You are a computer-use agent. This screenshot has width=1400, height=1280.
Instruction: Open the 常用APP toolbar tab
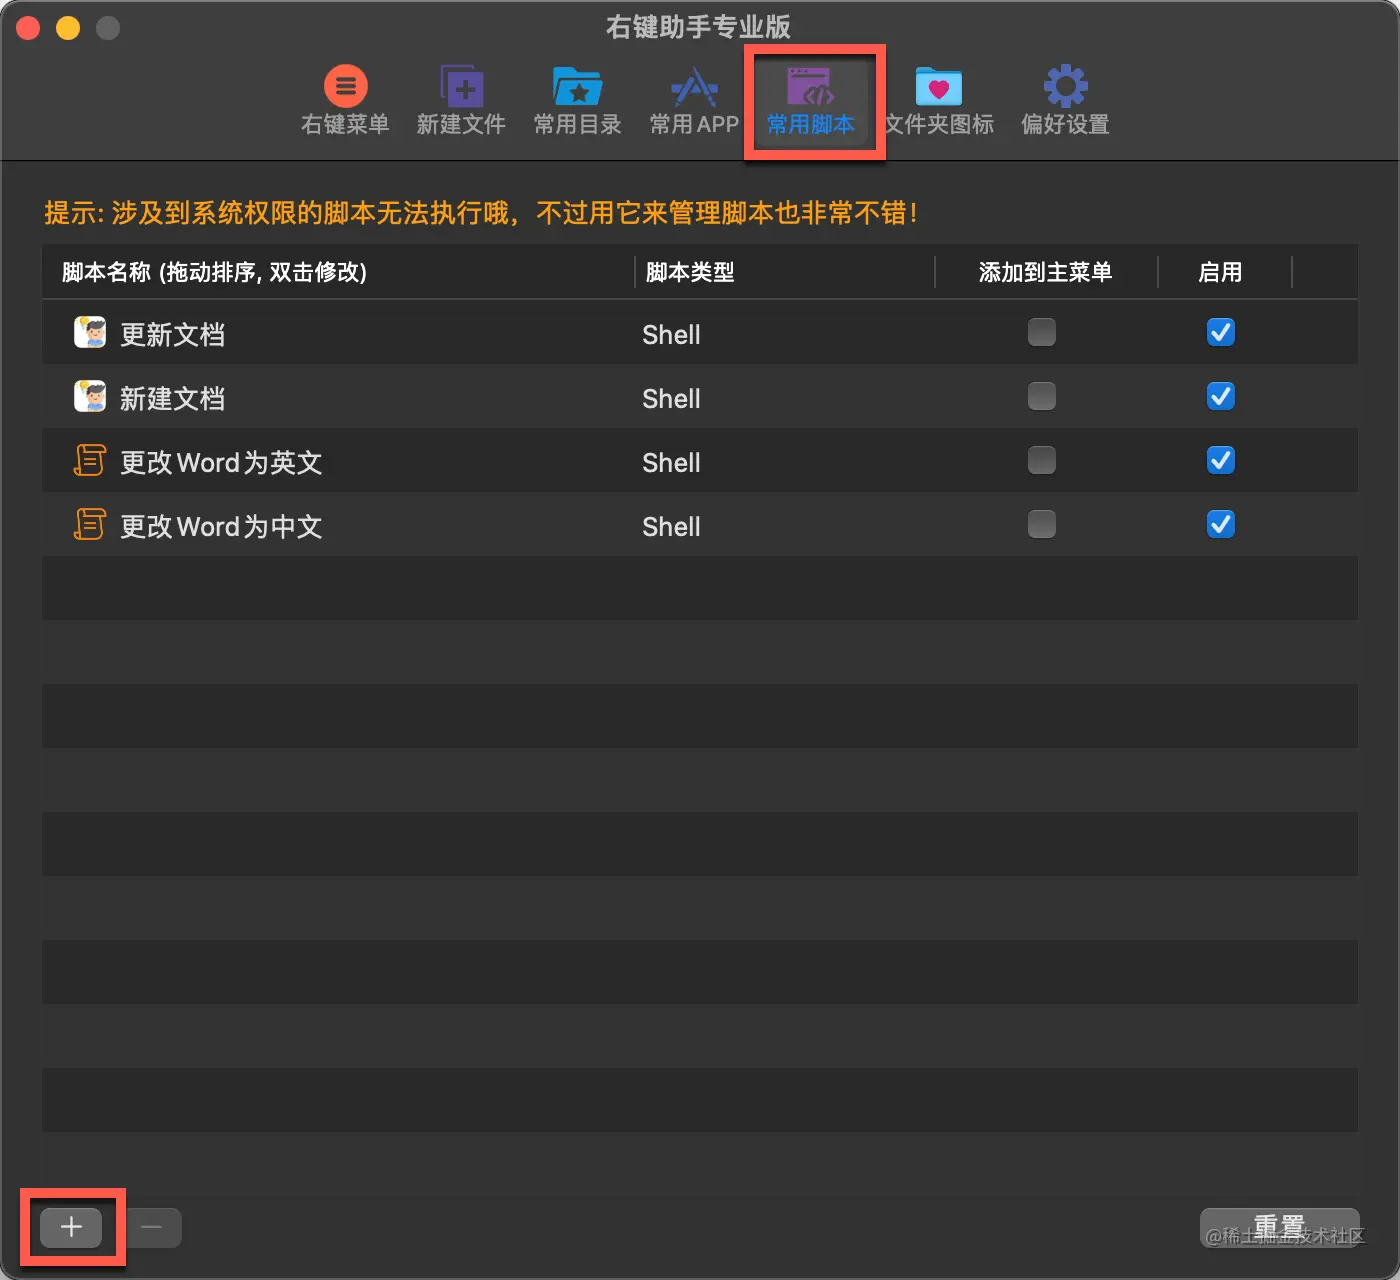tap(694, 100)
